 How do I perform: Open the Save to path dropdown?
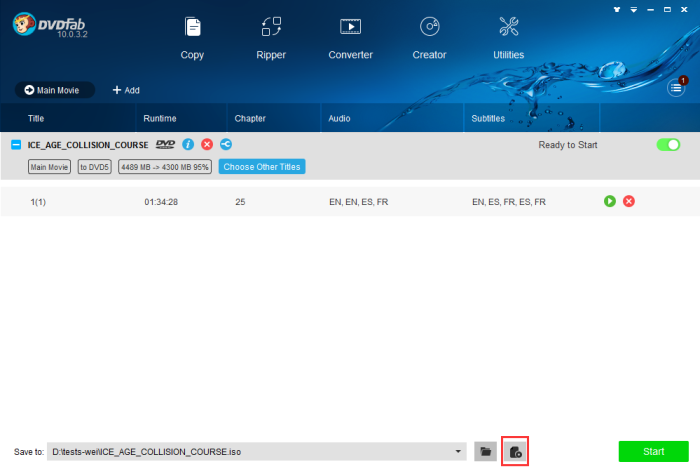tap(459, 452)
